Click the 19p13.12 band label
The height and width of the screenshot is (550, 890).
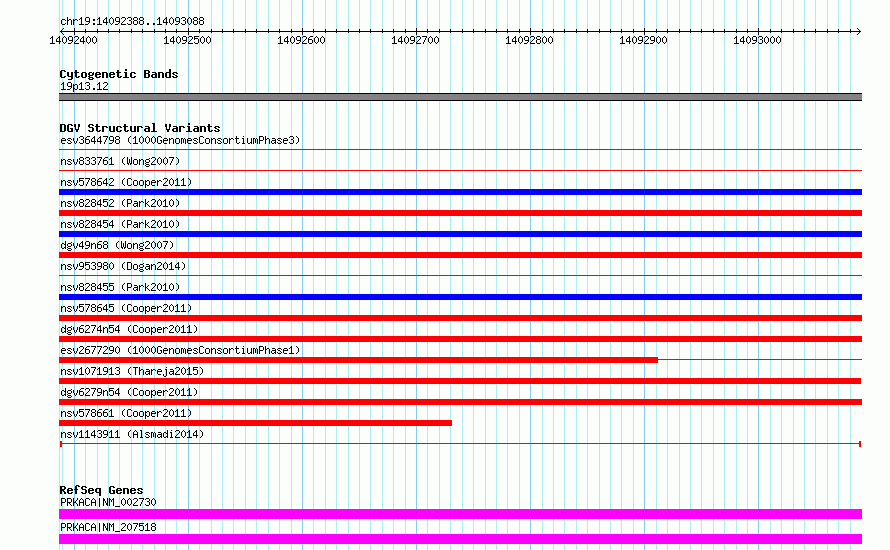(x=84, y=86)
